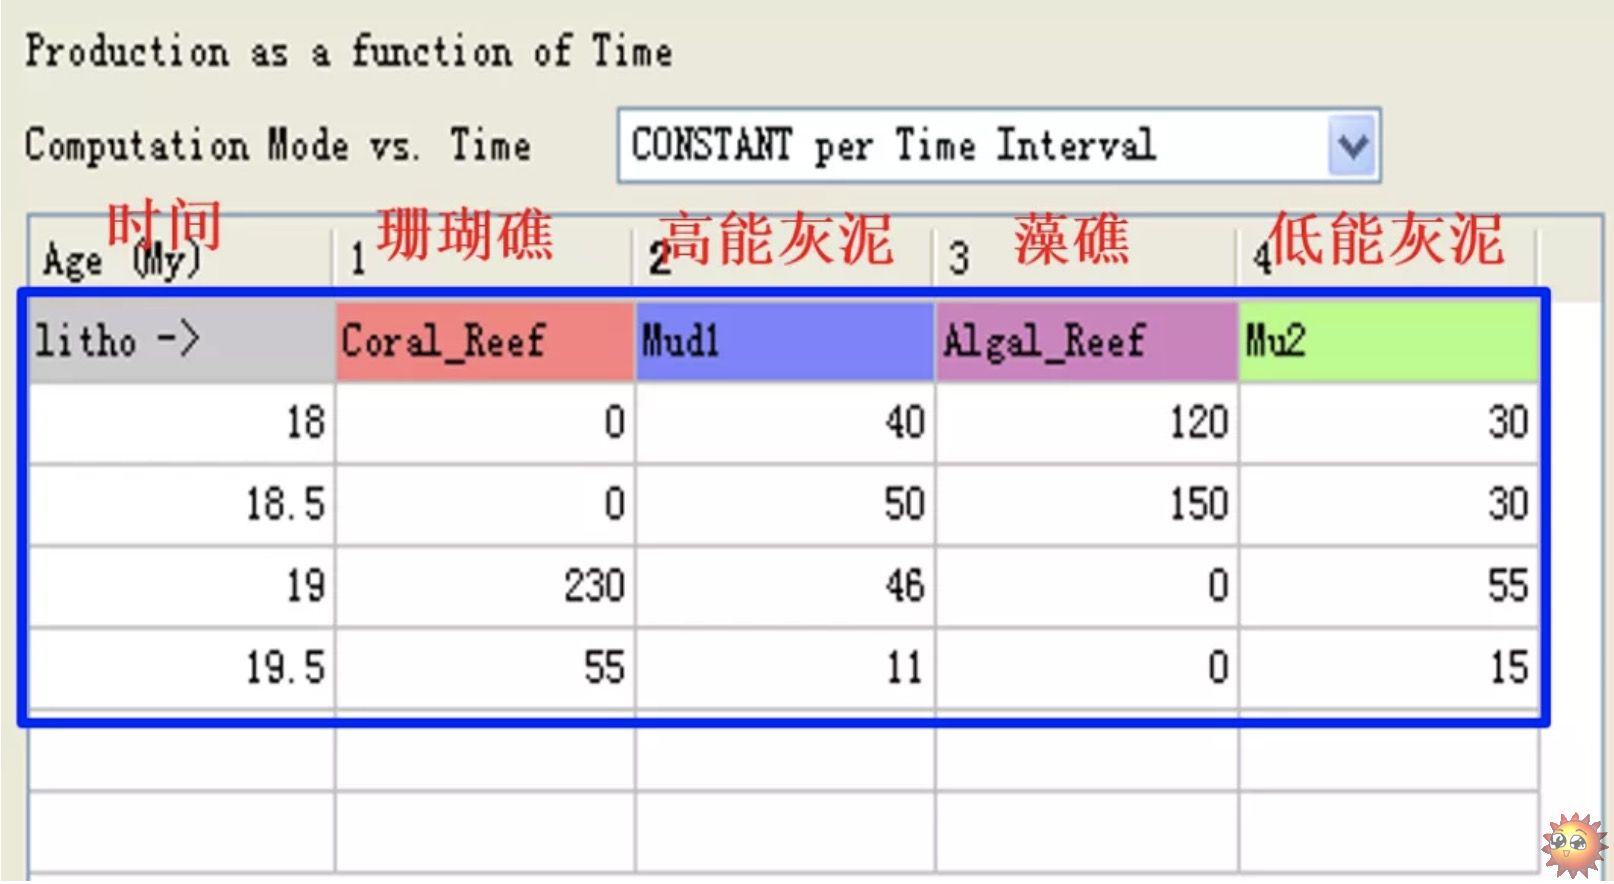1614x884 pixels.
Task: Click the CONSTANT per Time Interval combo box
Action: pos(999,146)
